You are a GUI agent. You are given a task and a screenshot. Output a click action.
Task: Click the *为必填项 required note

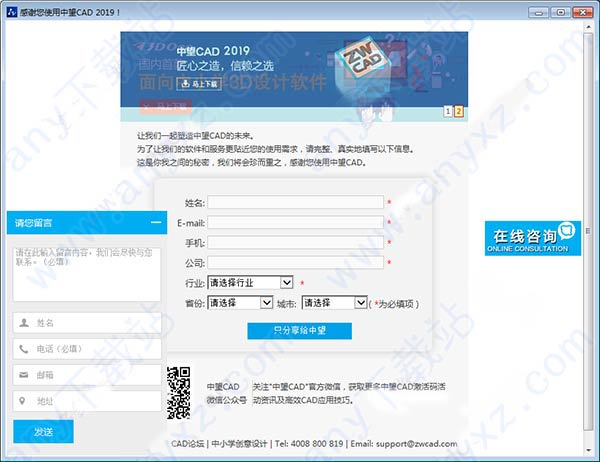tap(394, 304)
